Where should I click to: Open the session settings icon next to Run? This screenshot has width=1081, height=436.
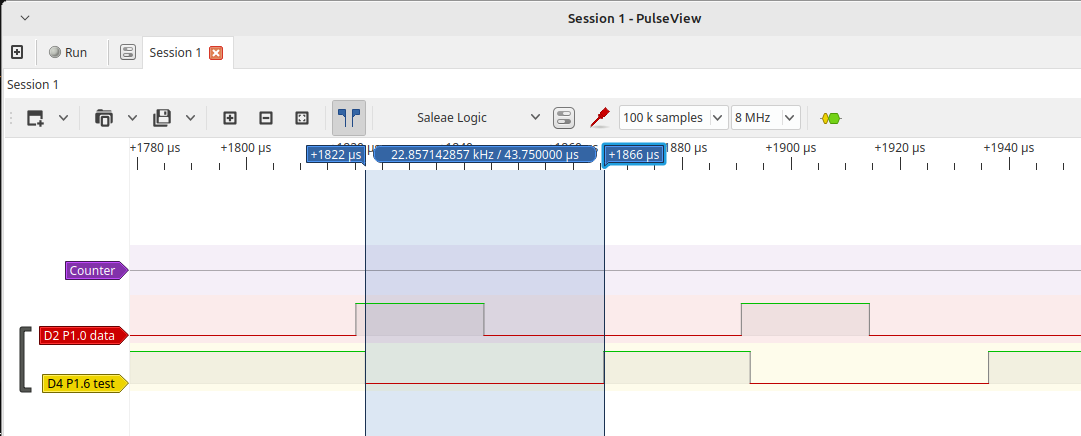pyautogui.click(x=128, y=52)
